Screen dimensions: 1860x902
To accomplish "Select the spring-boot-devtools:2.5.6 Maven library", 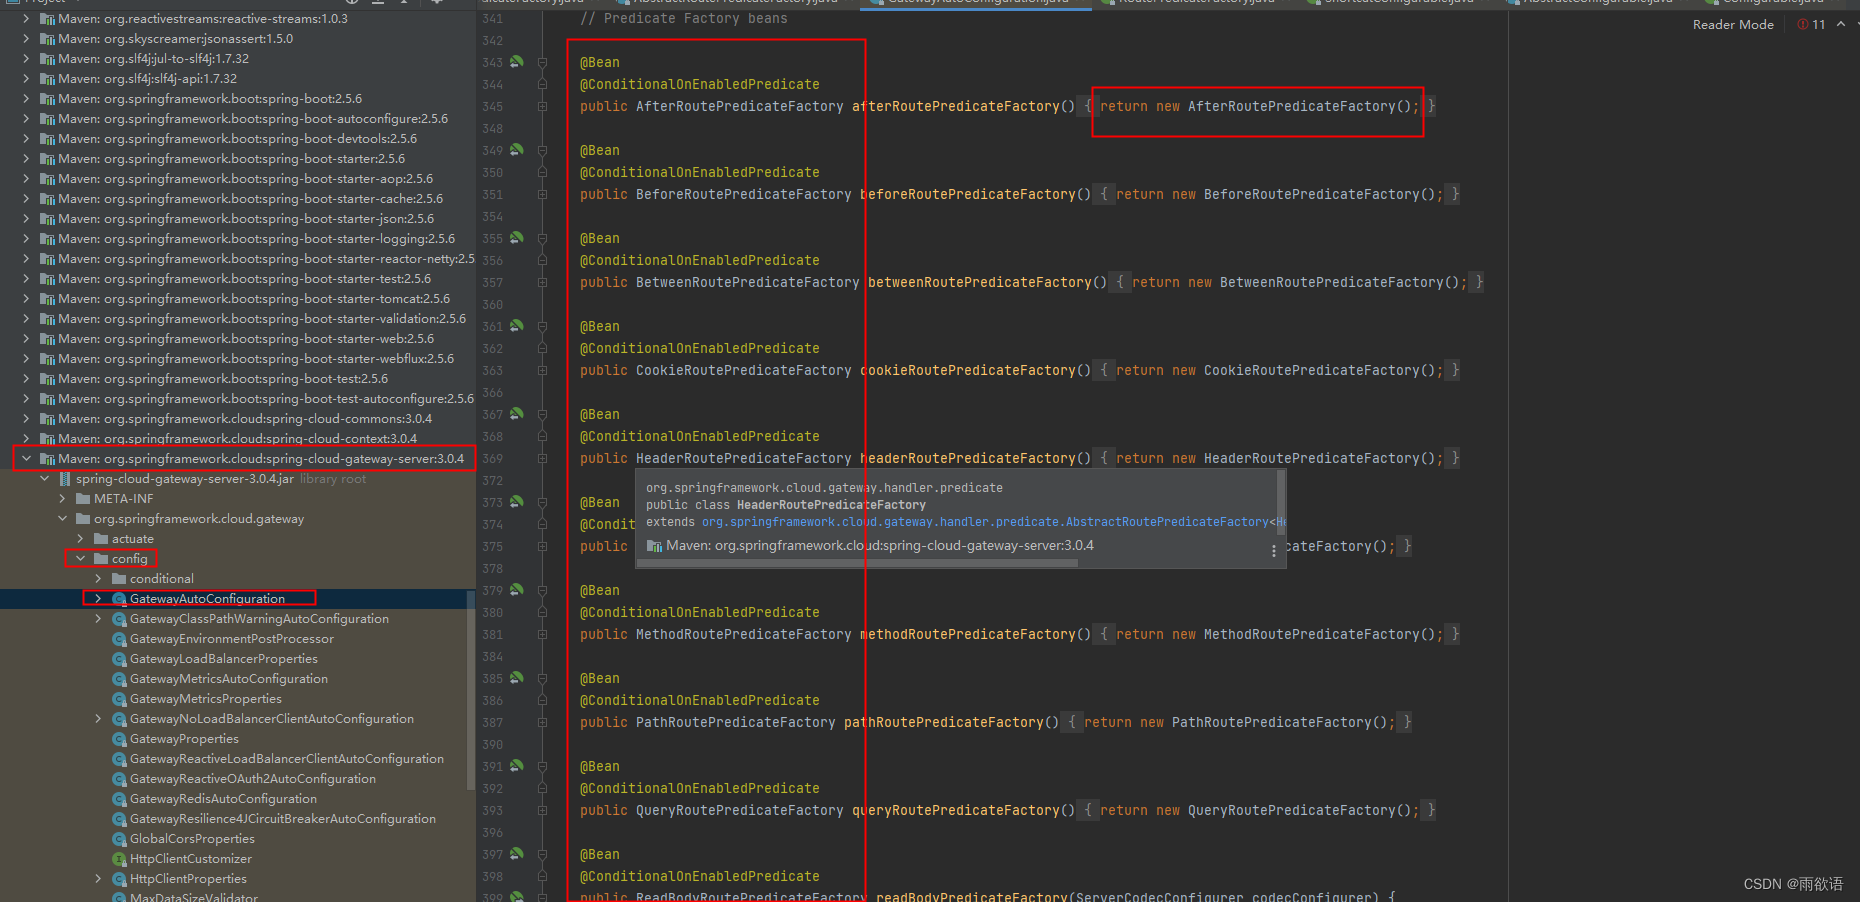I will (238, 139).
